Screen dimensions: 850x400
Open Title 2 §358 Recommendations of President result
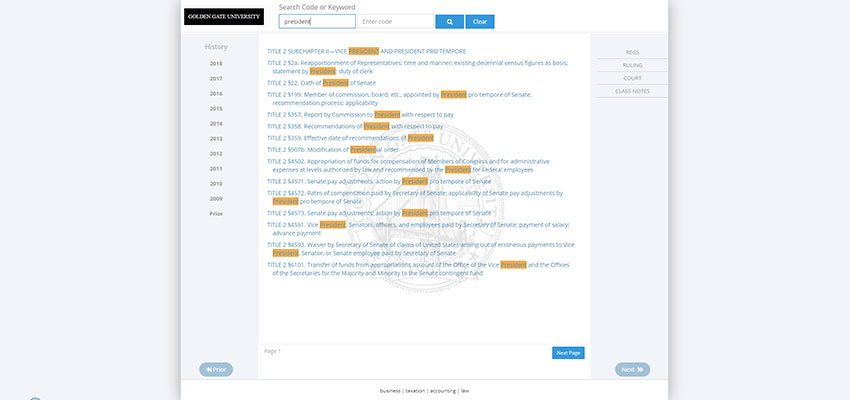click(x=355, y=126)
